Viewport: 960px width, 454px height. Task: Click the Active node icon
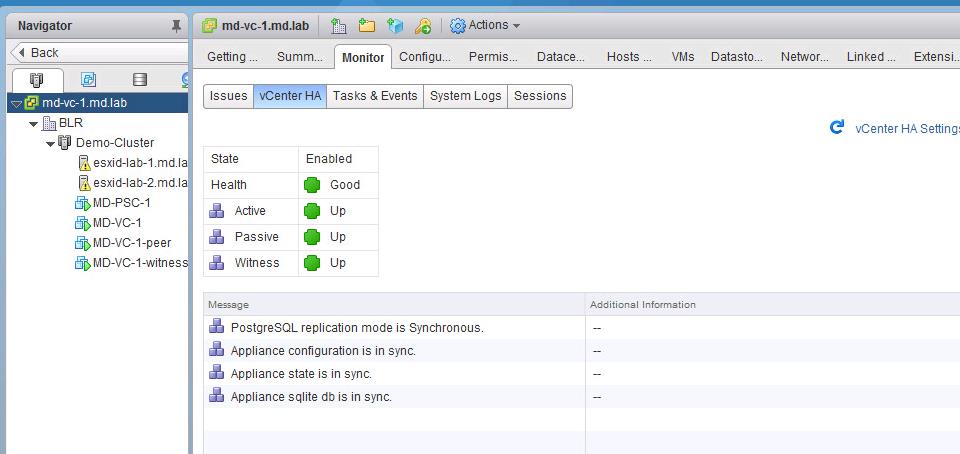[x=217, y=211]
